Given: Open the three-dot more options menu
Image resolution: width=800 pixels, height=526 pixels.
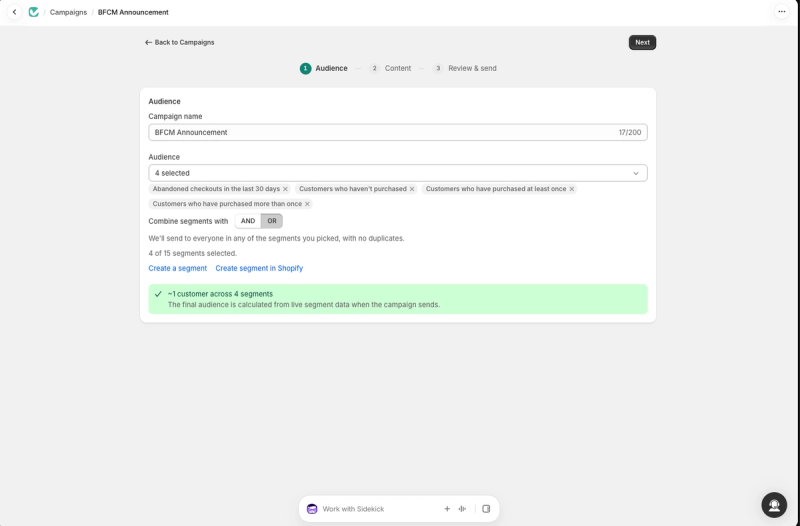Looking at the screenshot, I should pos(781,11).
